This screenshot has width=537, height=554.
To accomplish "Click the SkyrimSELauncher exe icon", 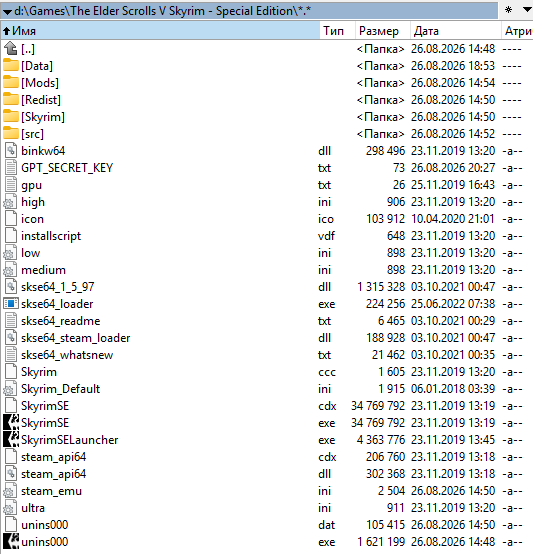I will 11,440.
